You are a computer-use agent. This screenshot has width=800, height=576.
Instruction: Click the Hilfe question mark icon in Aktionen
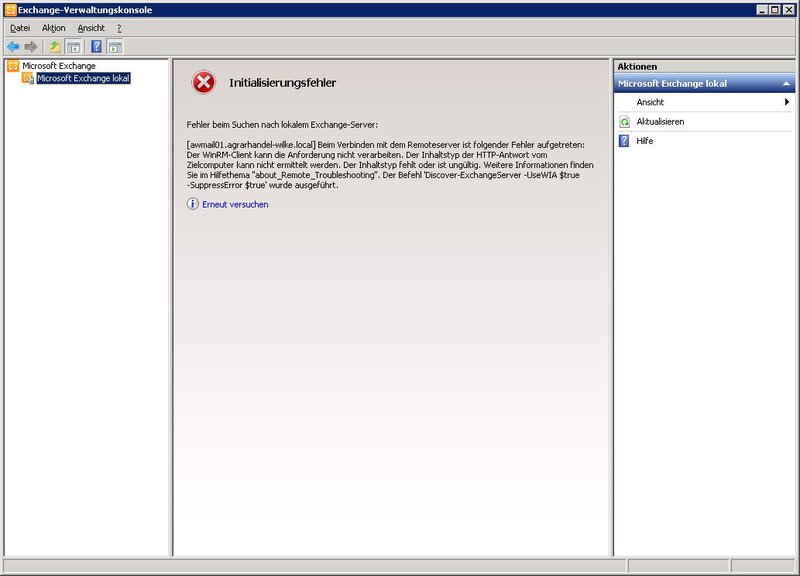coord(624,141)
